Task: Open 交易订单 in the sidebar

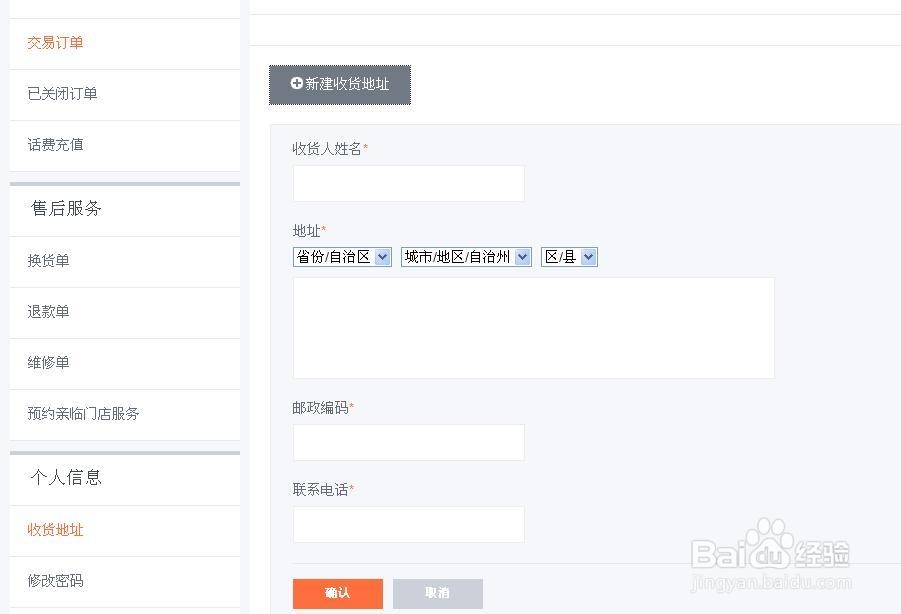Action: coord(56,43)
